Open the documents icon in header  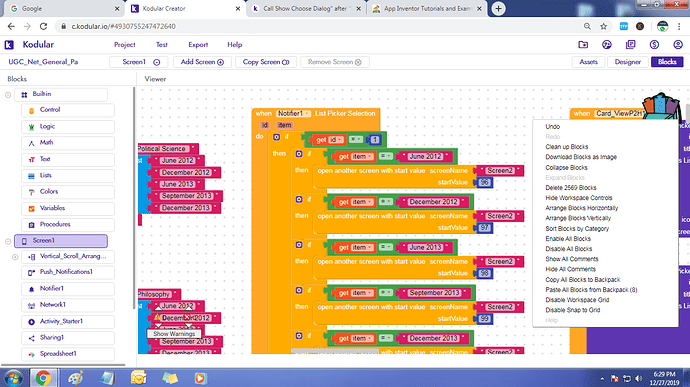pos(631,44)
